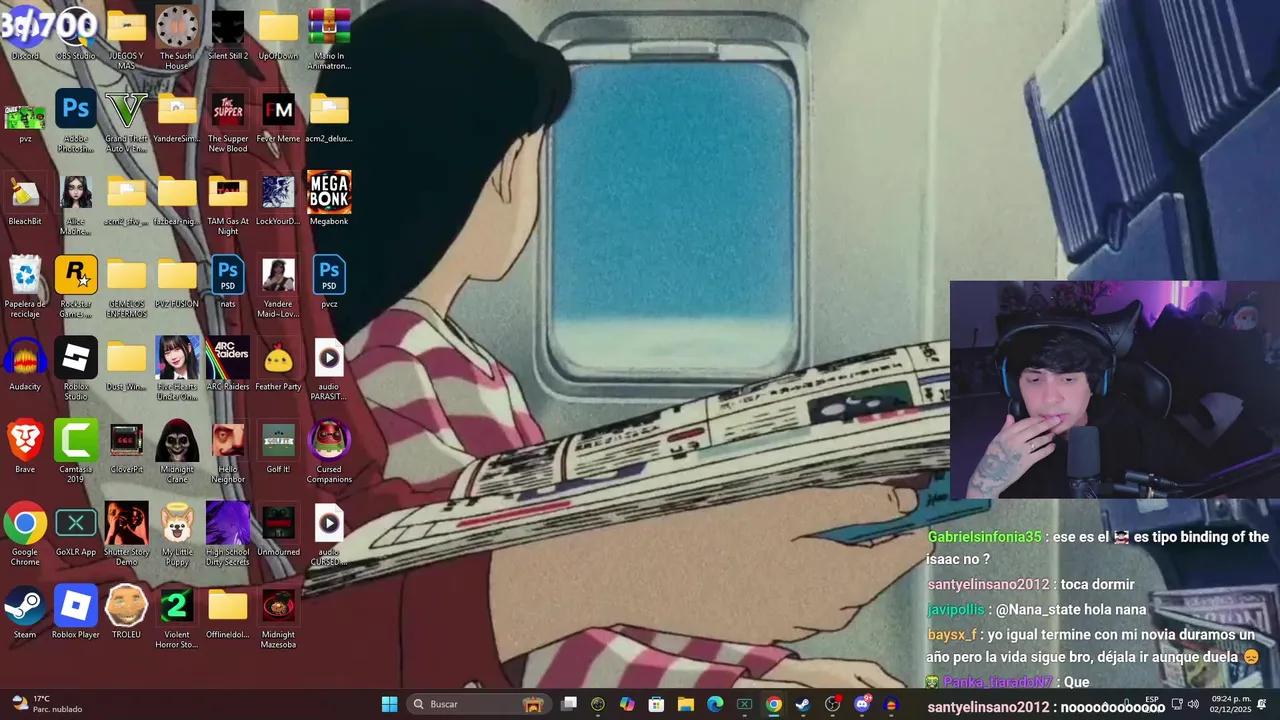Screen dimensions: 1280x720
Task: Select the pvcz PSD file
Action: 329,282
